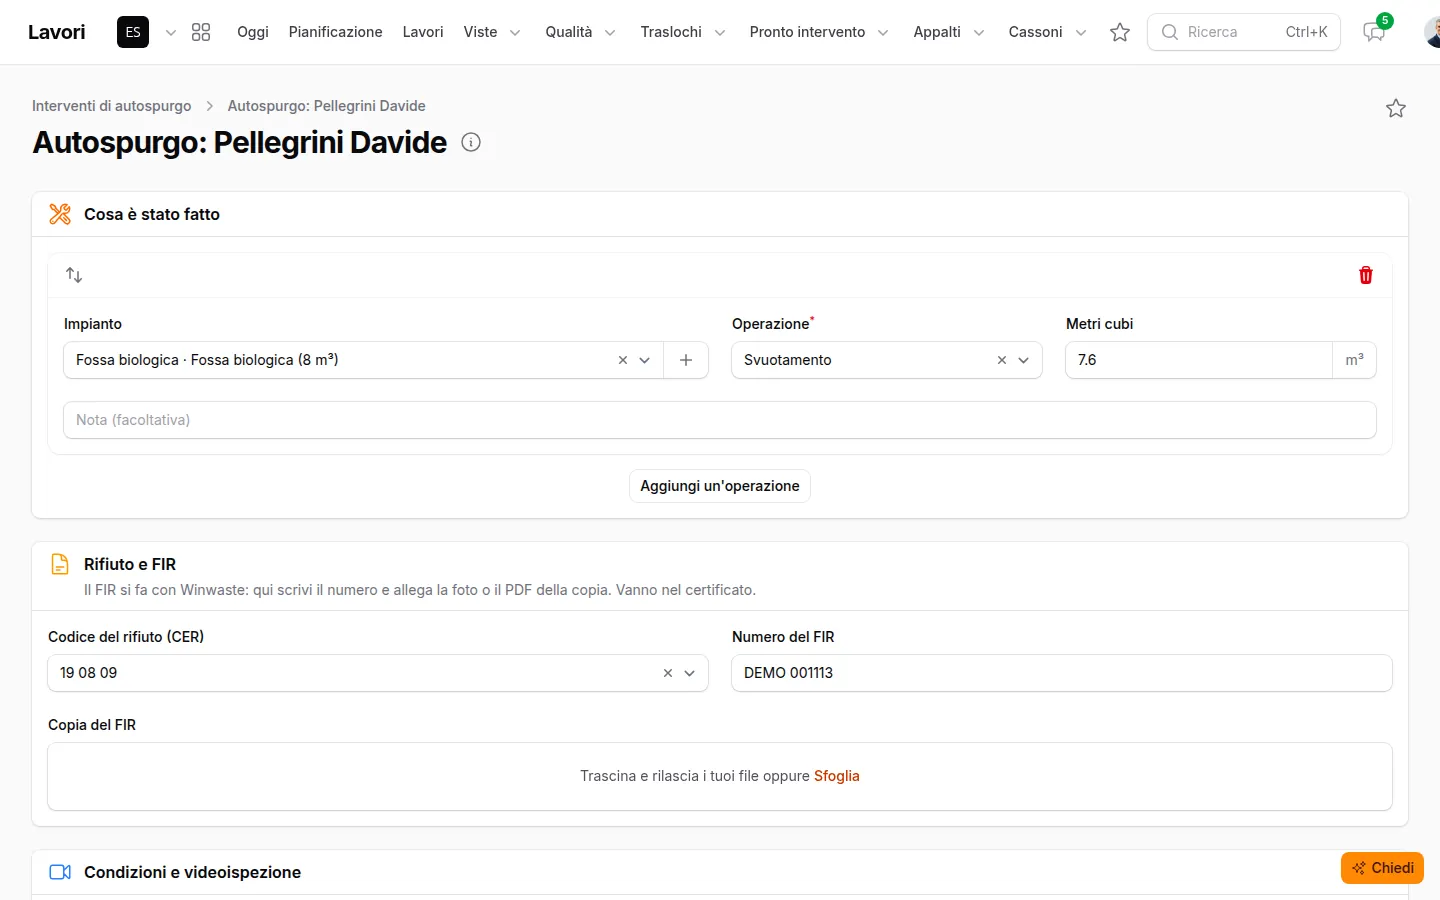This screenshot has width=1440, height=900.
Task: Focus the Ricerca search box
Action: 1243,32
